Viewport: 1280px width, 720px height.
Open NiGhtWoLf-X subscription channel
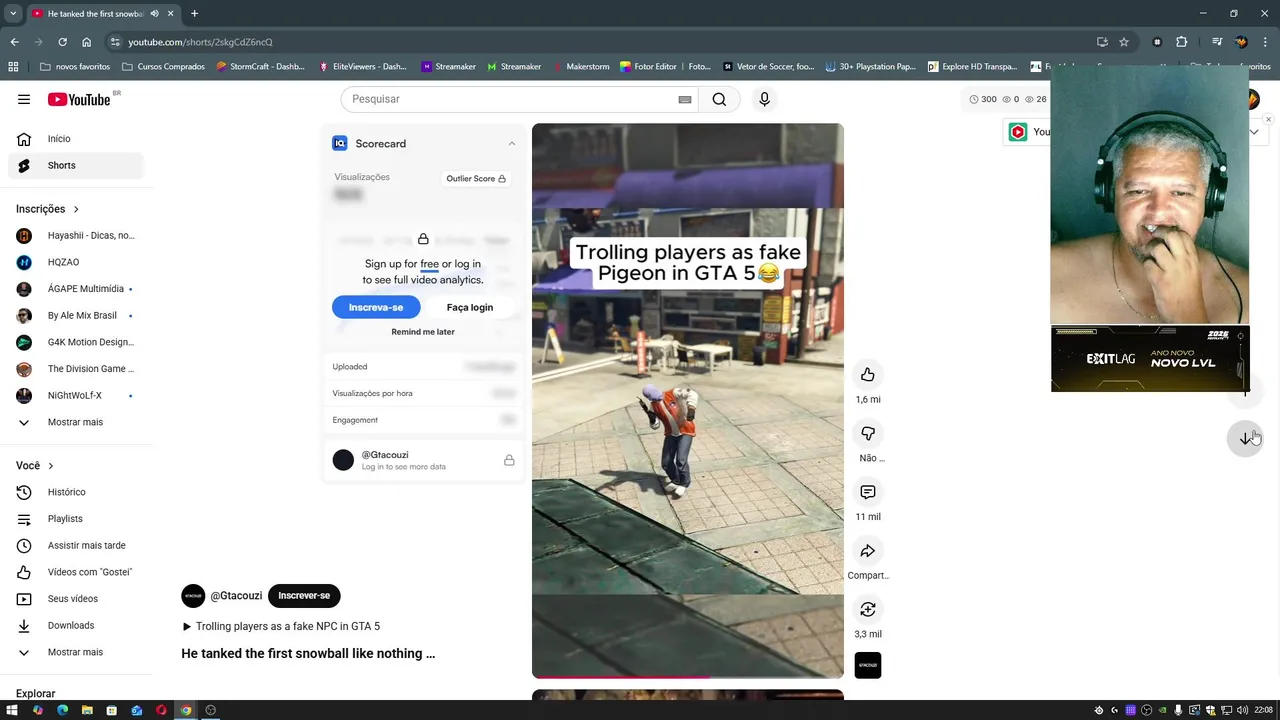pyautogui.click(x=76, y=396)
